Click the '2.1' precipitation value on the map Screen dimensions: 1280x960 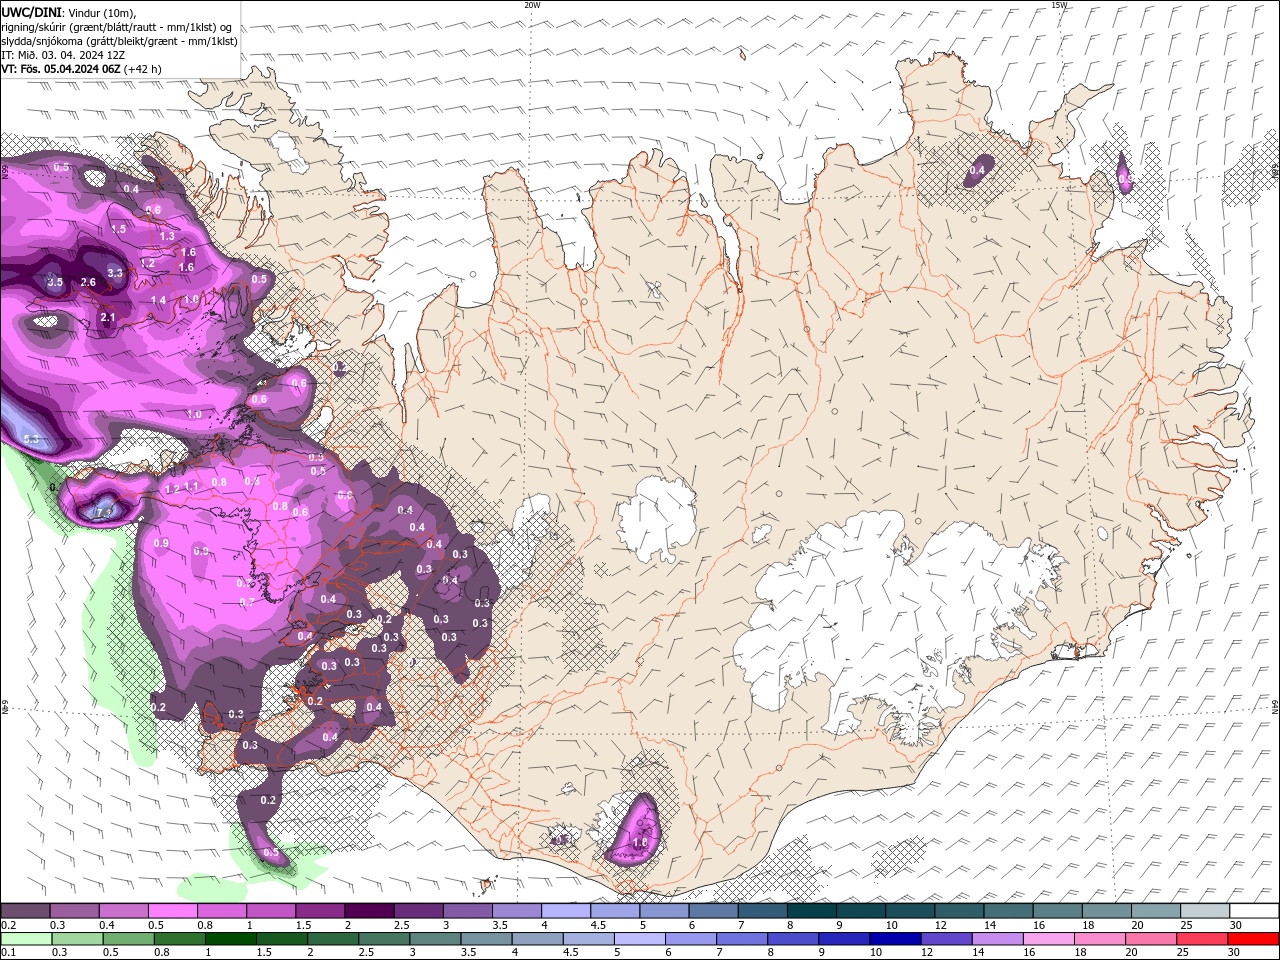pyautogui.click(x=107, y=317)
